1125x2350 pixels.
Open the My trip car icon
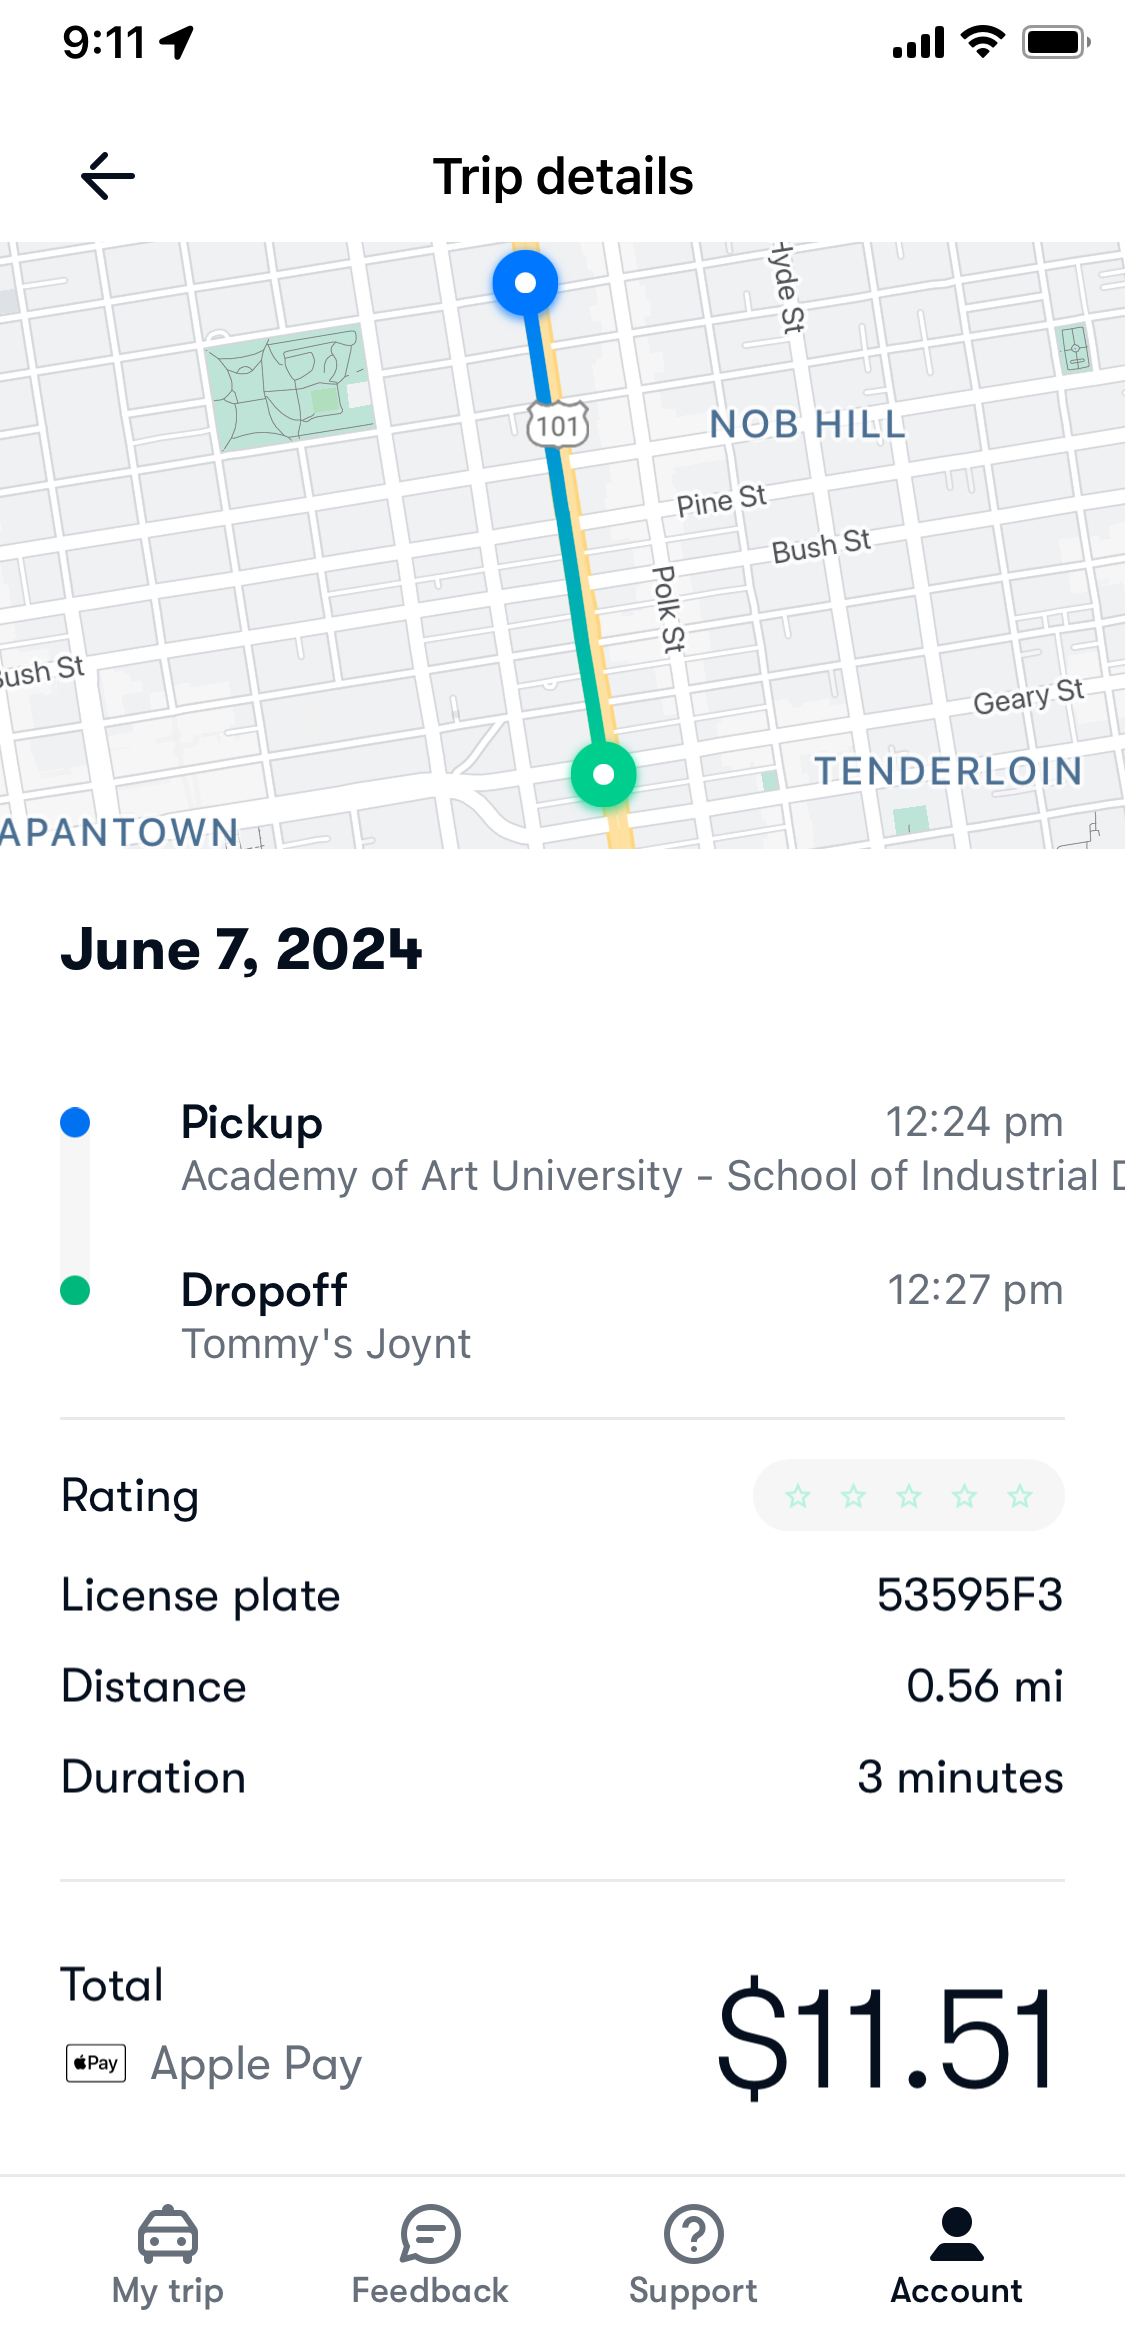[x=167, y=2234]
